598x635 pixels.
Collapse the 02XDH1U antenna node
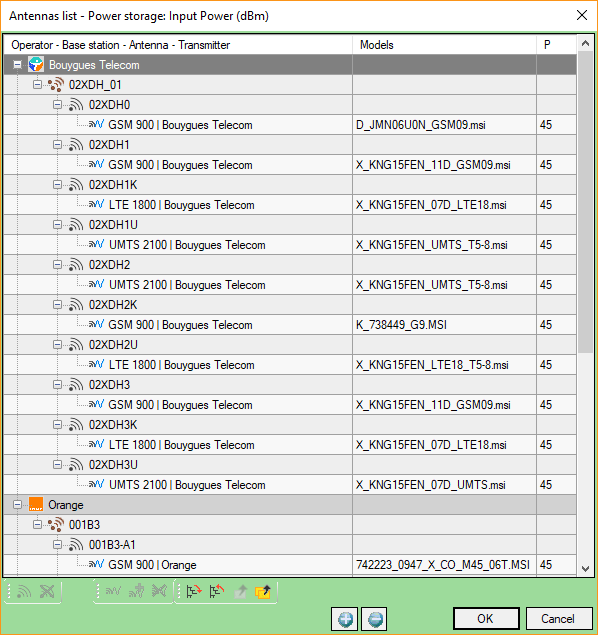click(x=57, y=225)
